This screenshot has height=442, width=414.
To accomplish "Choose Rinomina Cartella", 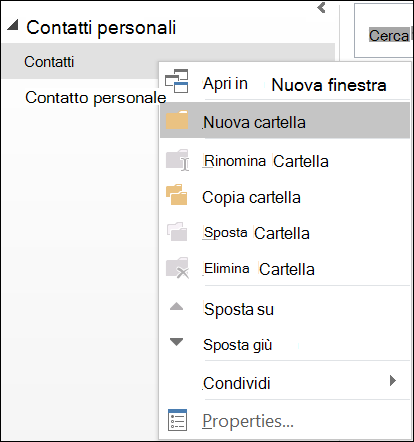I will 285,161.
